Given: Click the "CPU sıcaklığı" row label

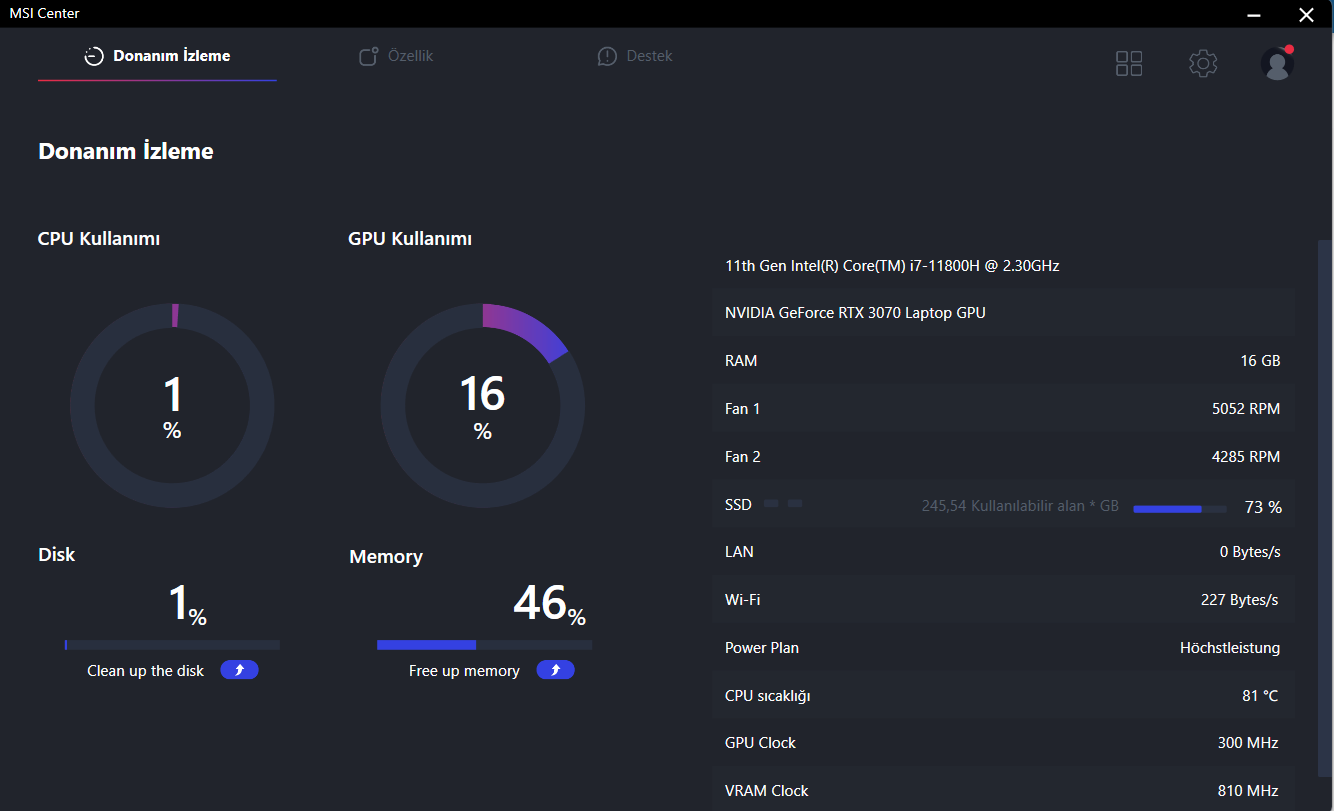Looking at the screenshot, I should [x=768, y=696].
